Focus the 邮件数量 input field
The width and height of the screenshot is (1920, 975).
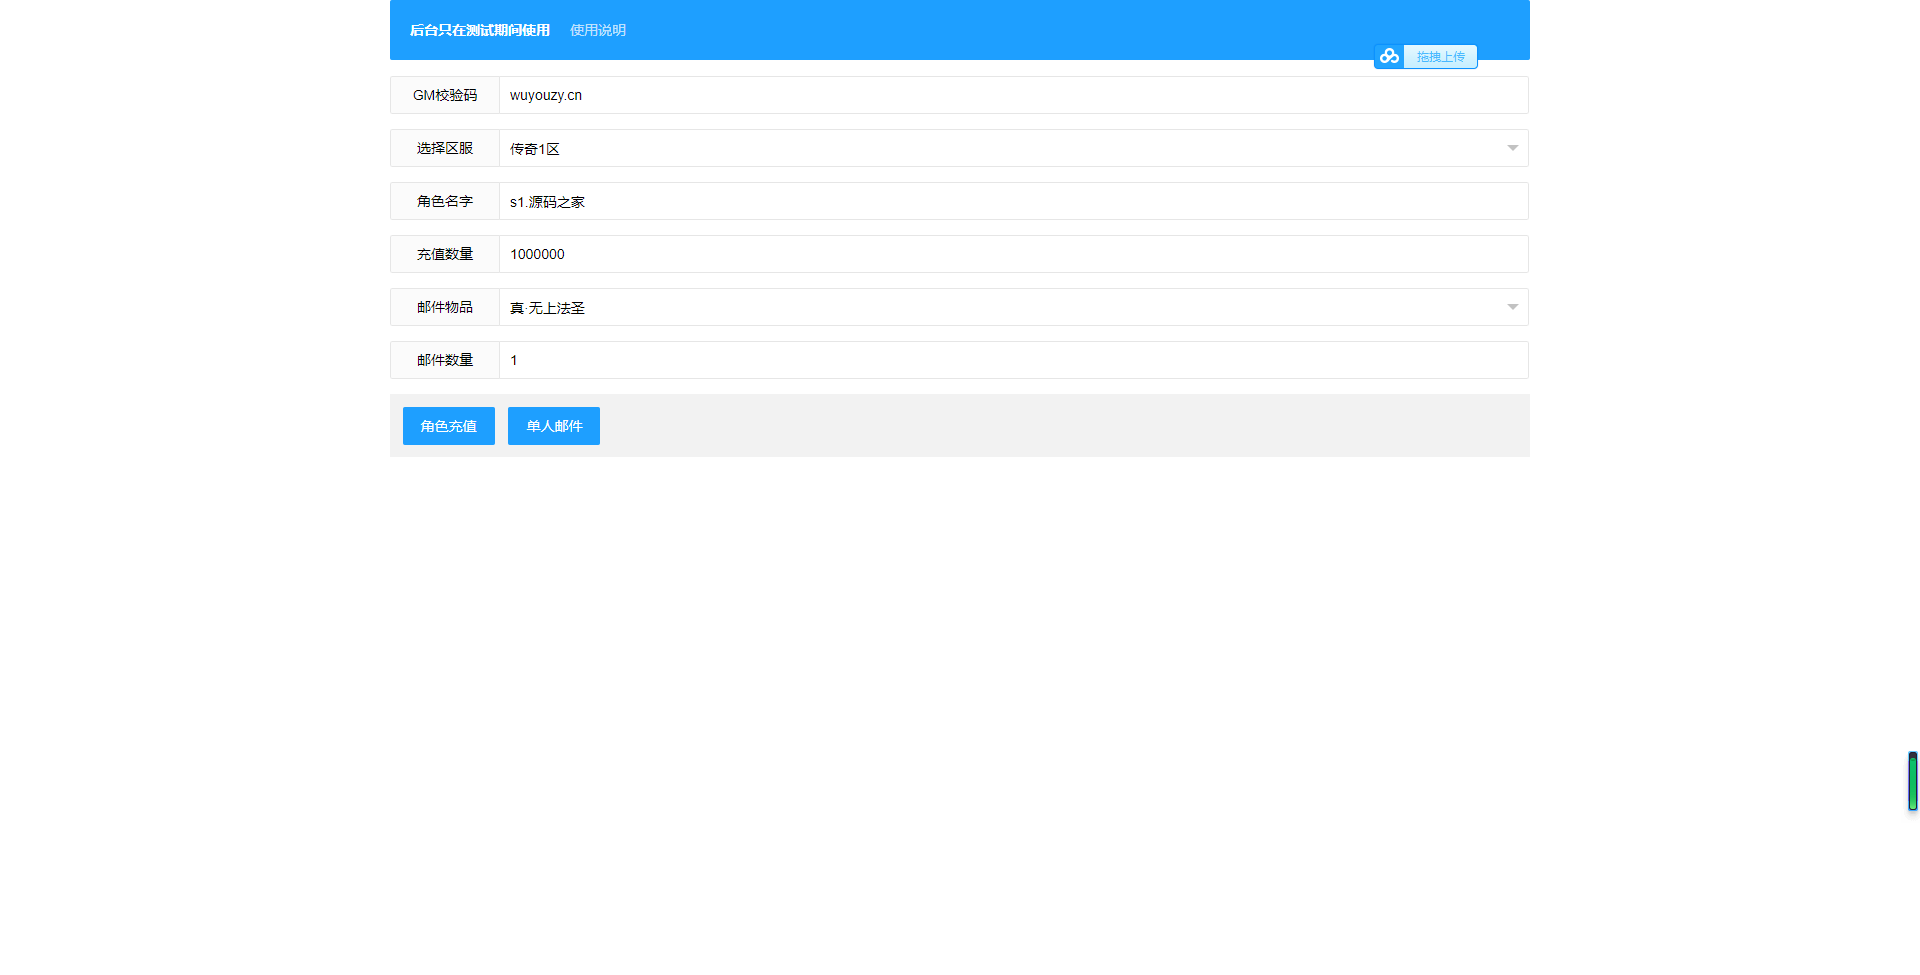[x=1014, y=360]
